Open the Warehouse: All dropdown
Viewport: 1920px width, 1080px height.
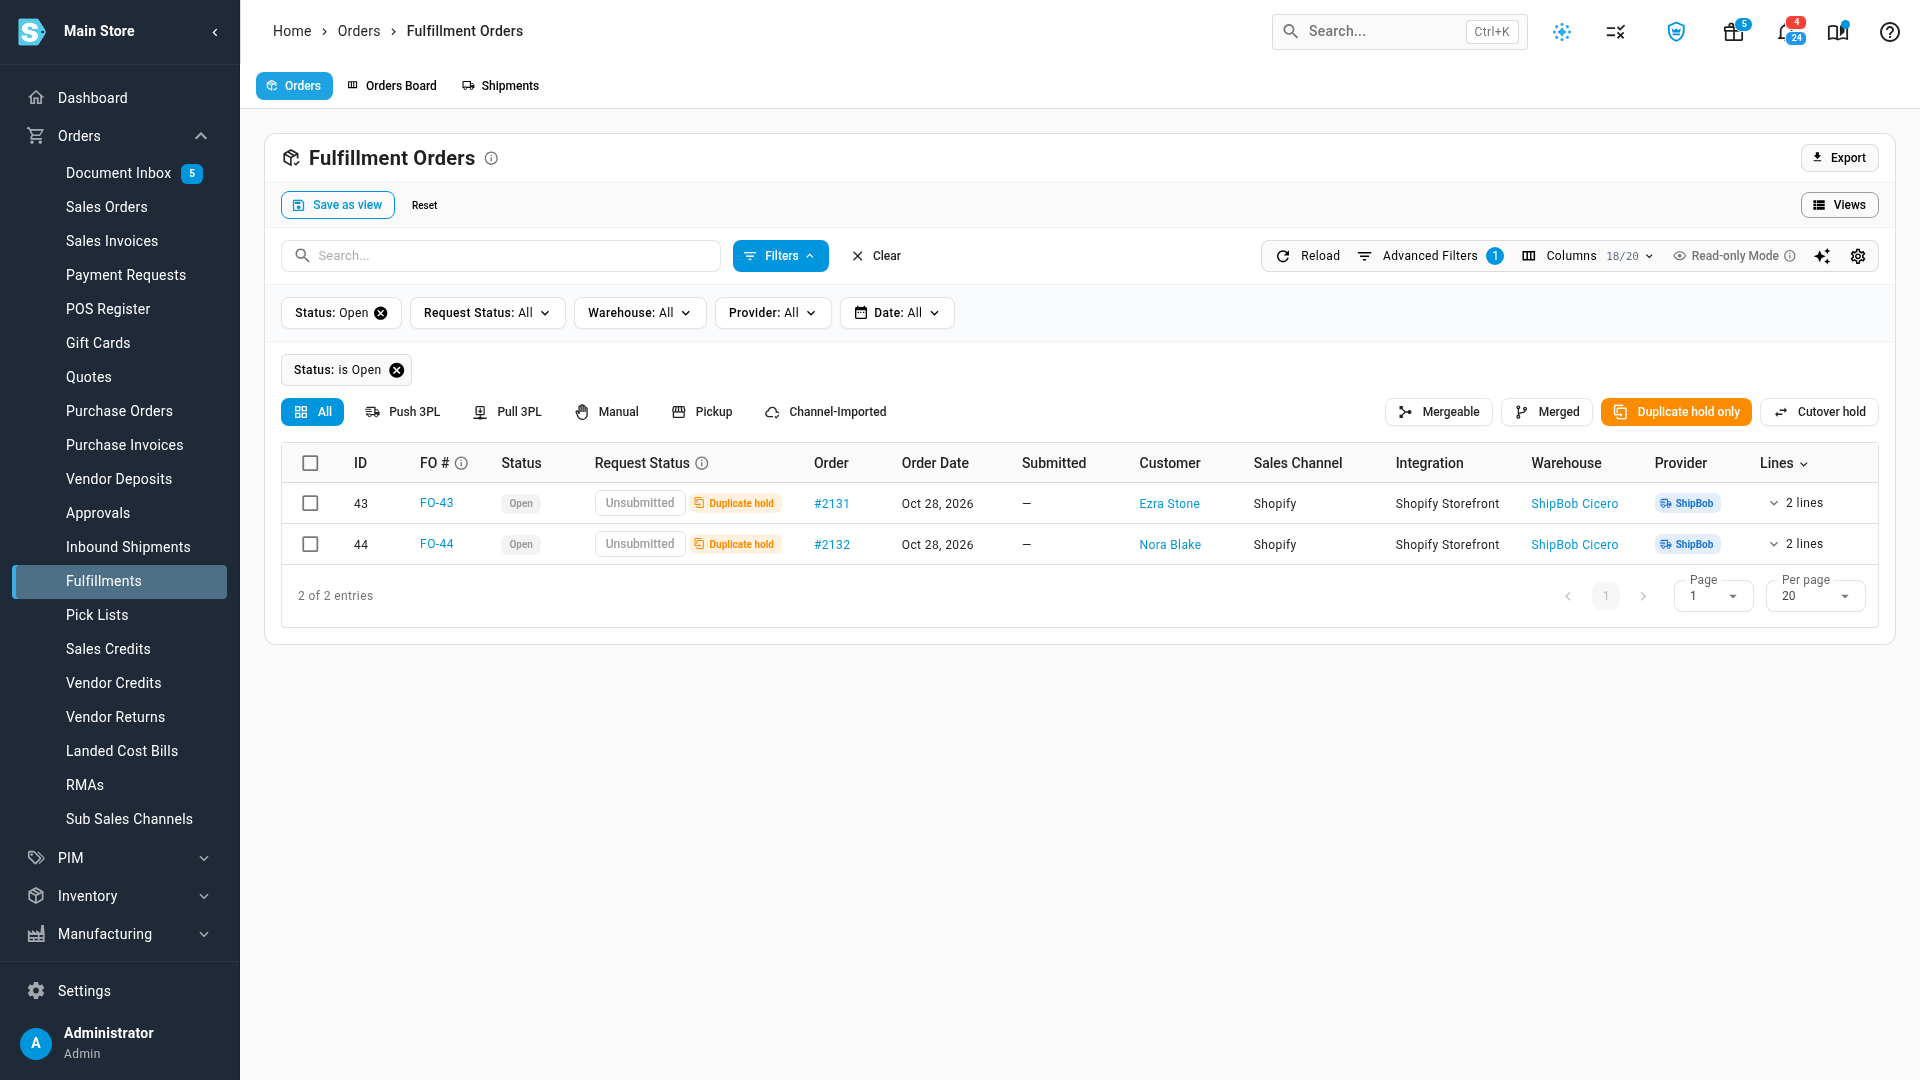(640, 313)
